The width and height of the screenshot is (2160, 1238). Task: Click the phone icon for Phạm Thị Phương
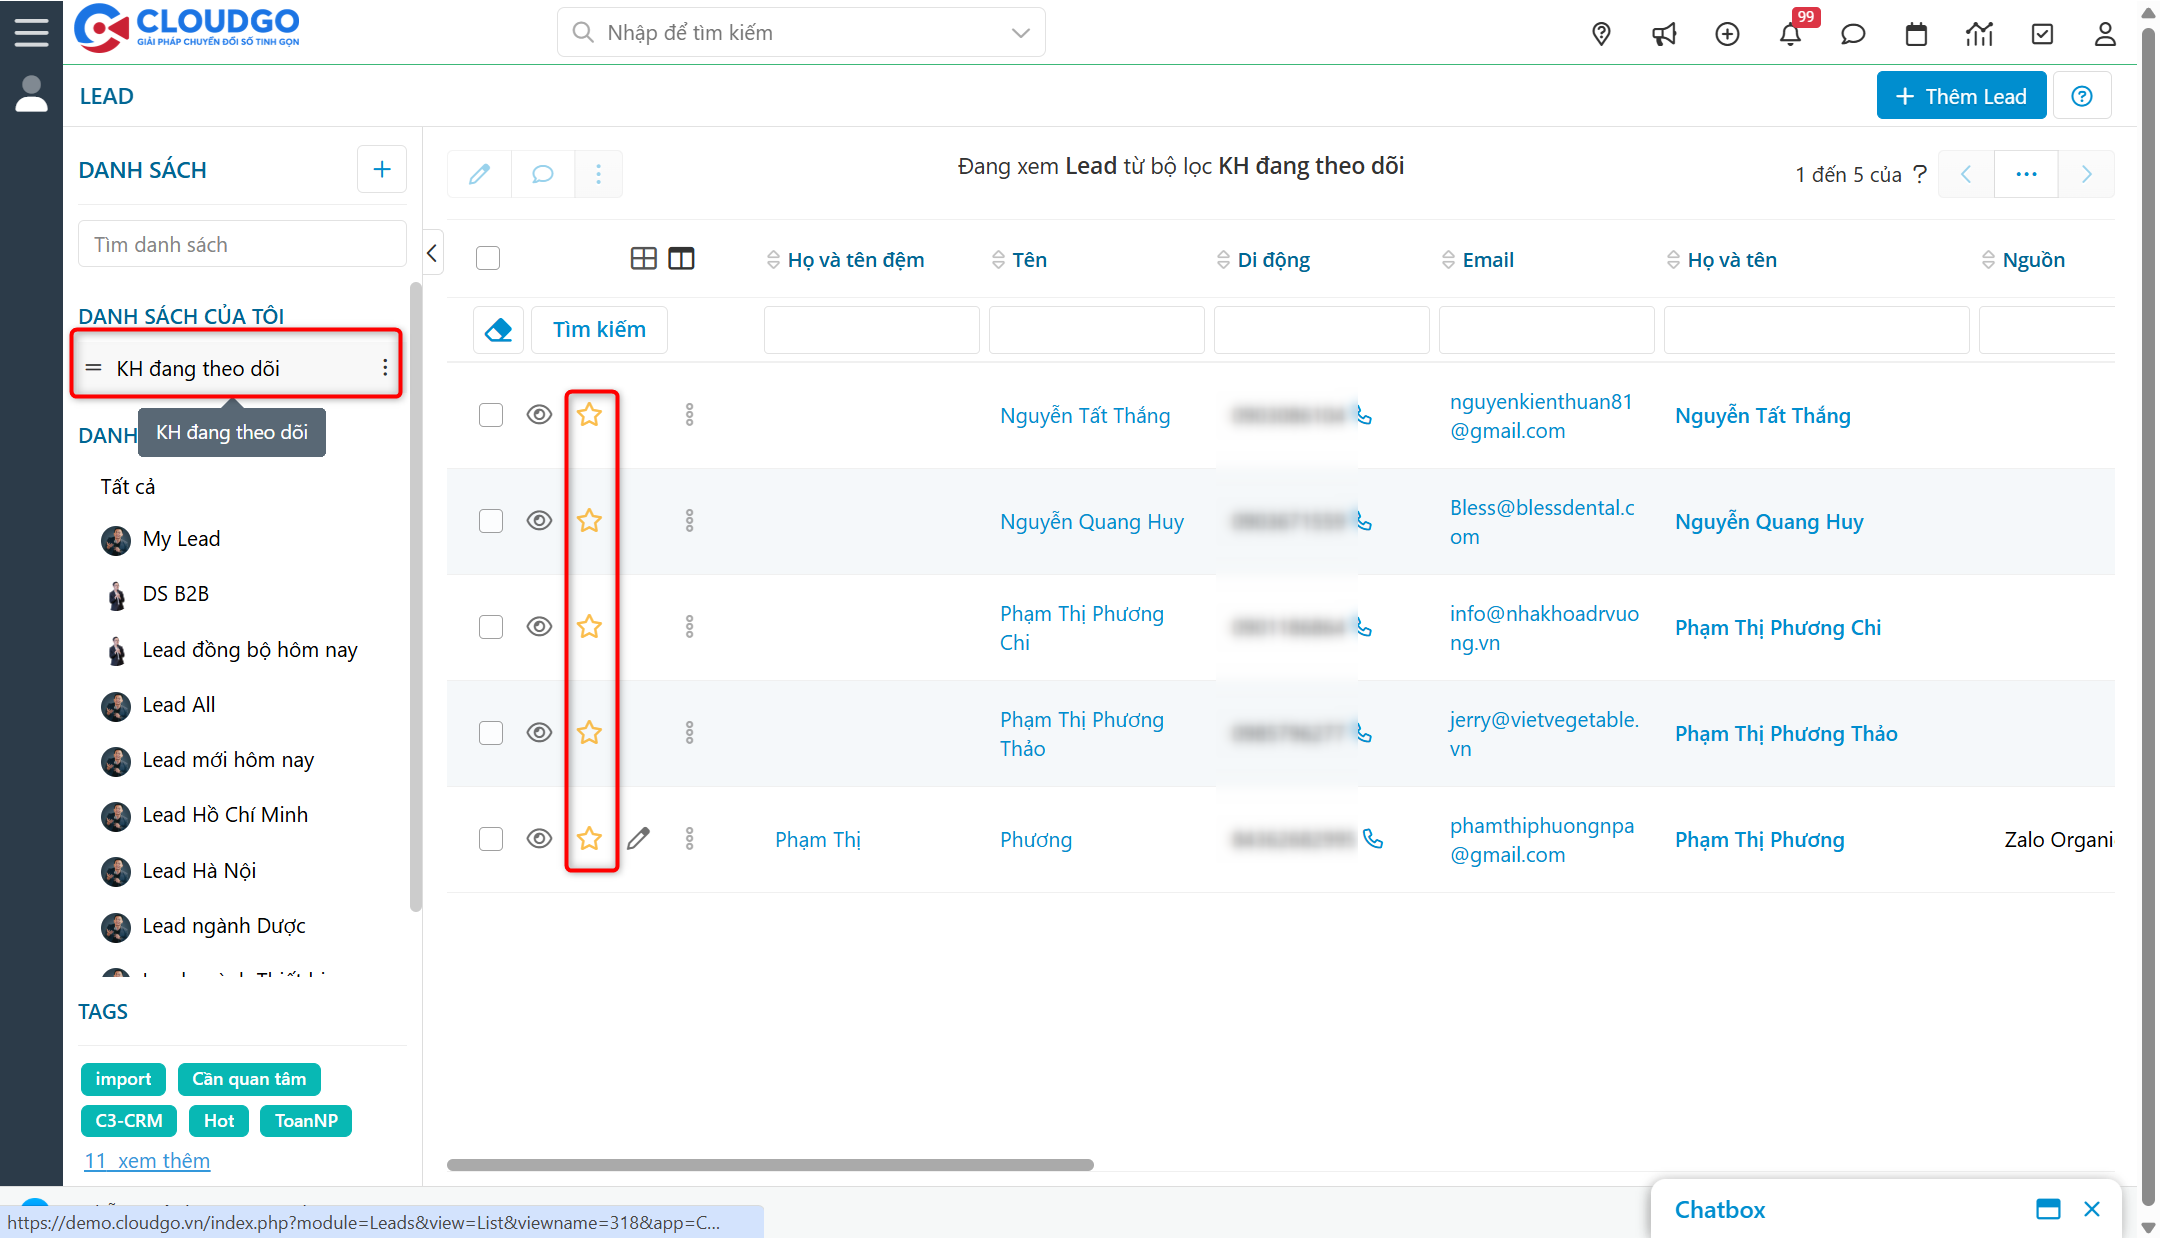click(1373, 839)
